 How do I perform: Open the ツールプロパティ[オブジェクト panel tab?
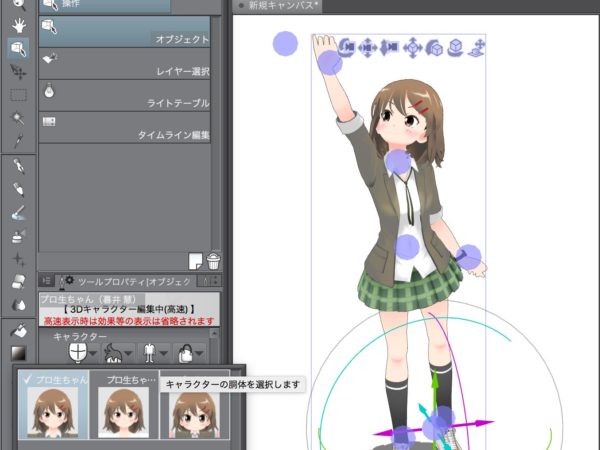126,282
